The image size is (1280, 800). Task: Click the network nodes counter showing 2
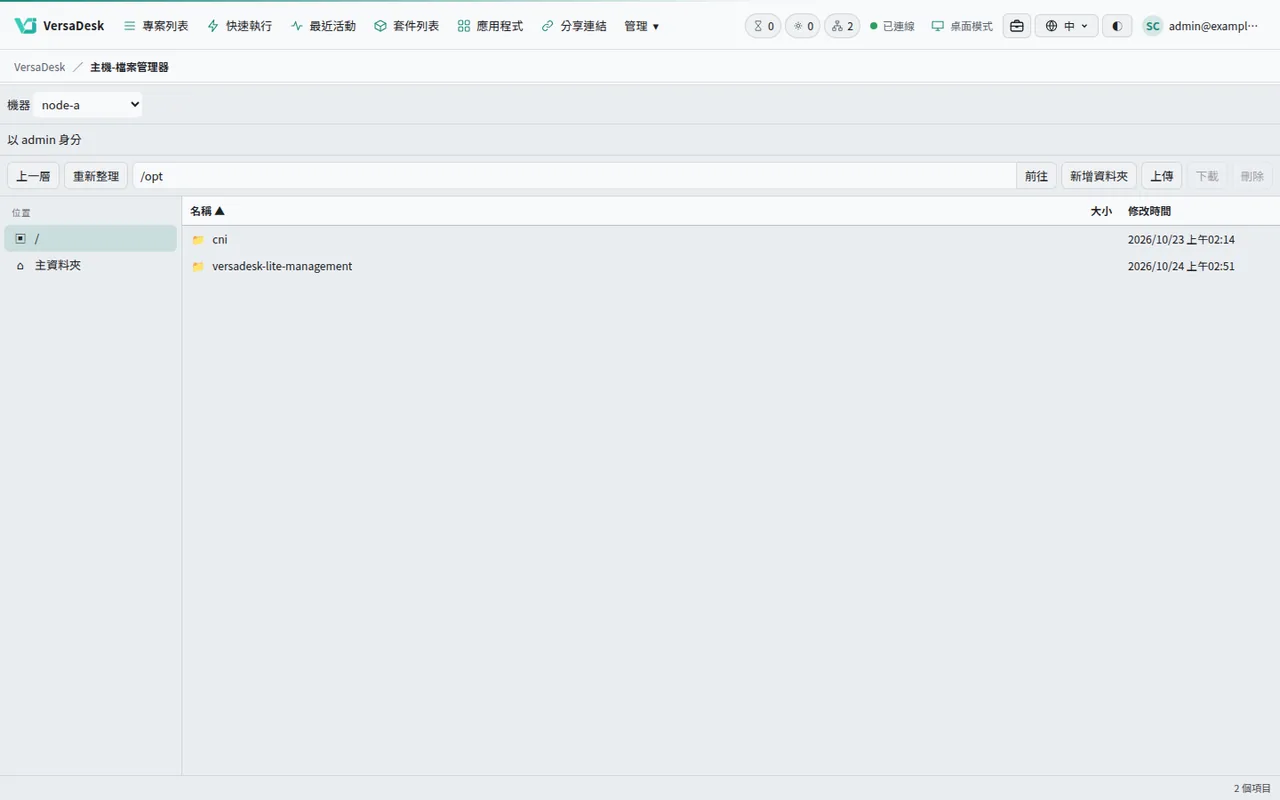pos(842,26)
